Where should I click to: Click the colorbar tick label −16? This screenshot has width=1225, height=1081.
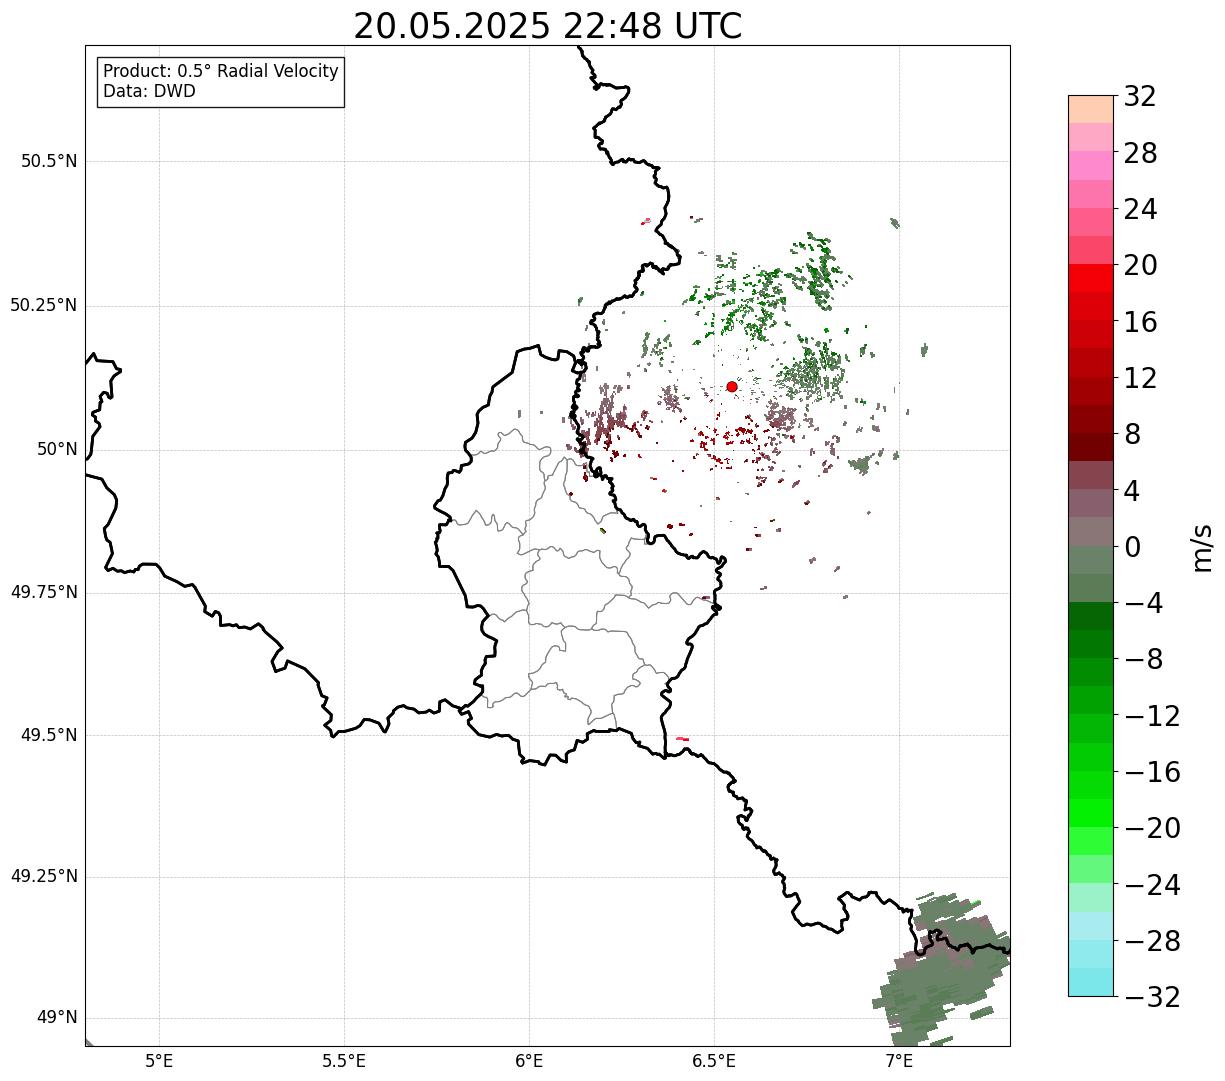[x=1152, y=772]
